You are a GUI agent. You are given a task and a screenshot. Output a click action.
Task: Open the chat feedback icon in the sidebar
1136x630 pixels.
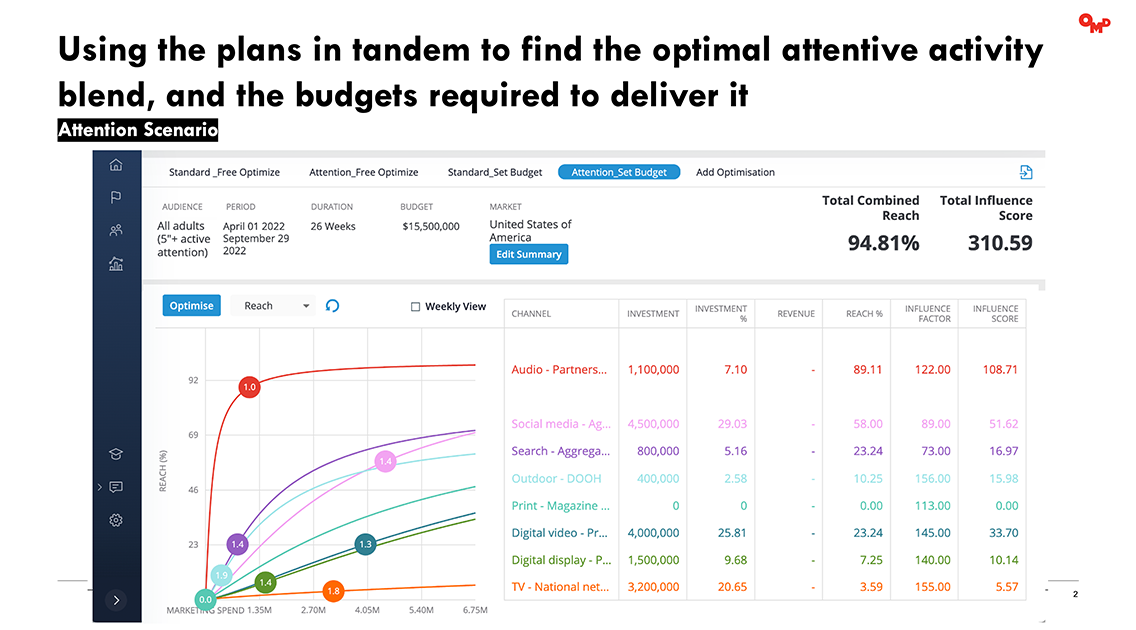coord(117,487)
